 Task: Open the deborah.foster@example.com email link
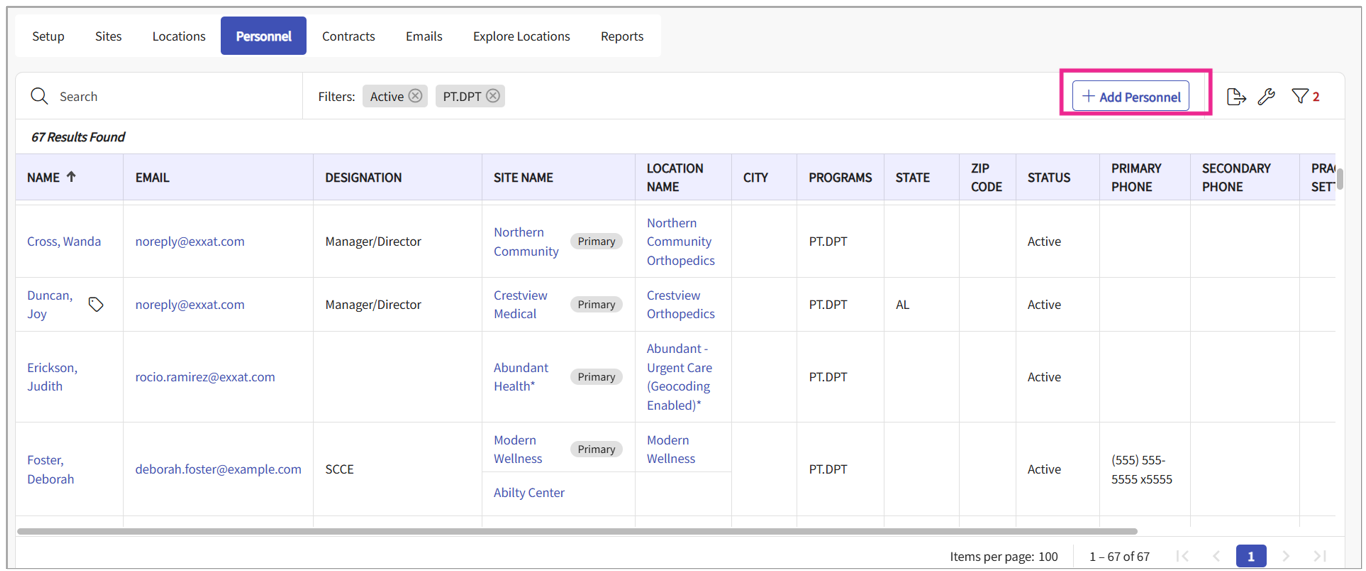click(x=218, y=469)
